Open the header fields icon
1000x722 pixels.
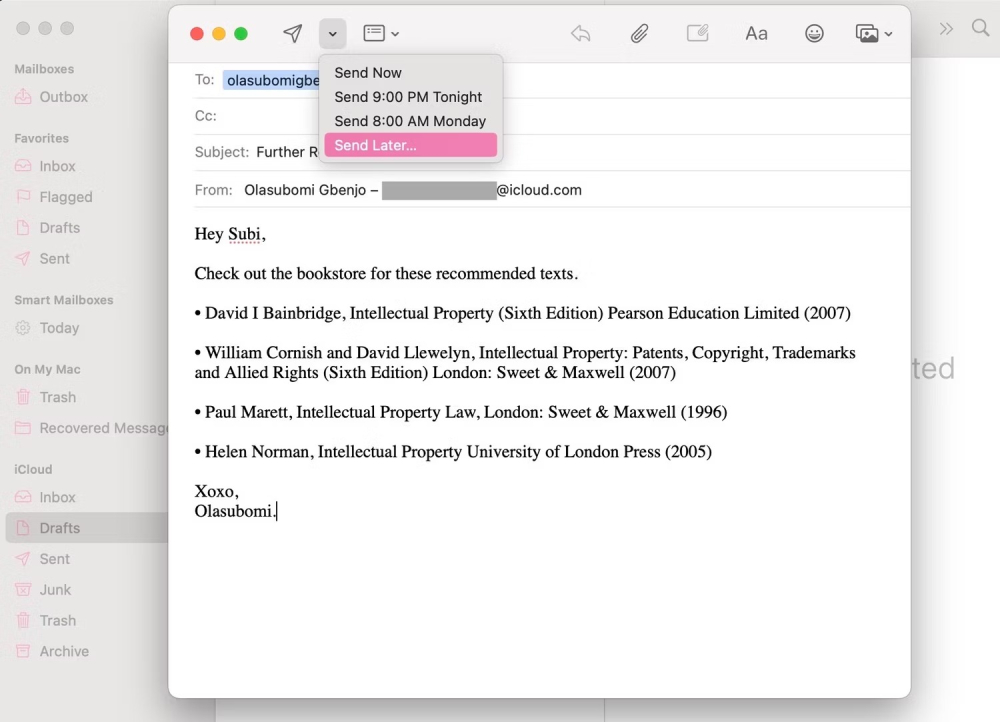(x=374, y=33)
